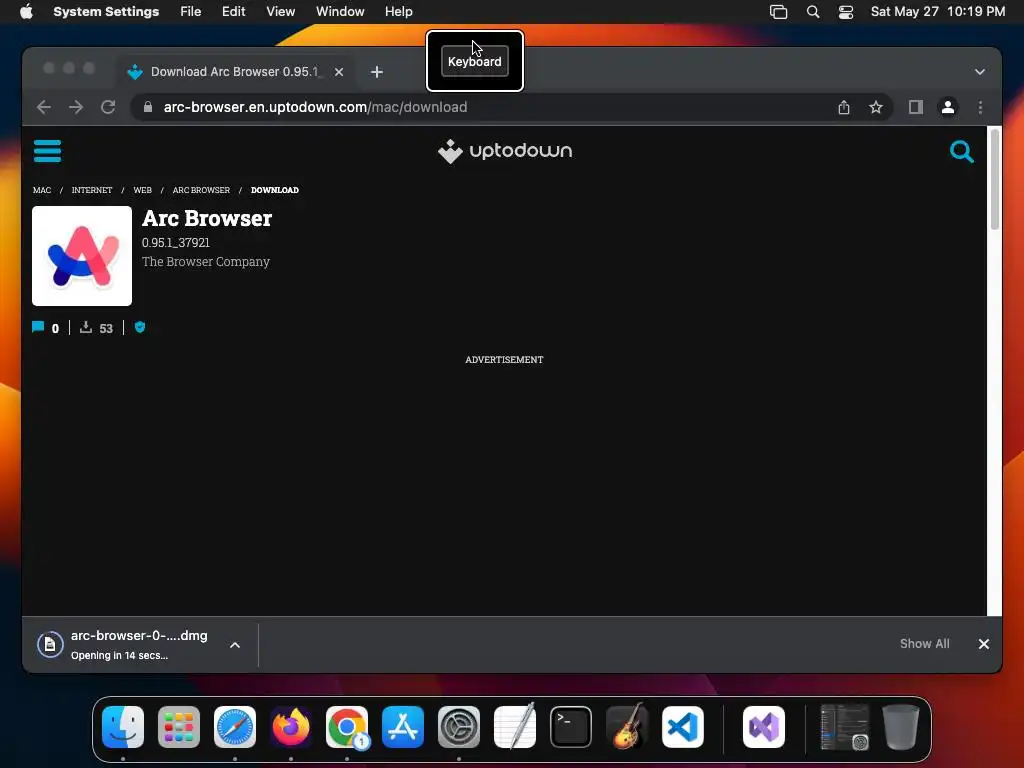Click the minimized window thumbnail in Dock

[x=844, y=727]
